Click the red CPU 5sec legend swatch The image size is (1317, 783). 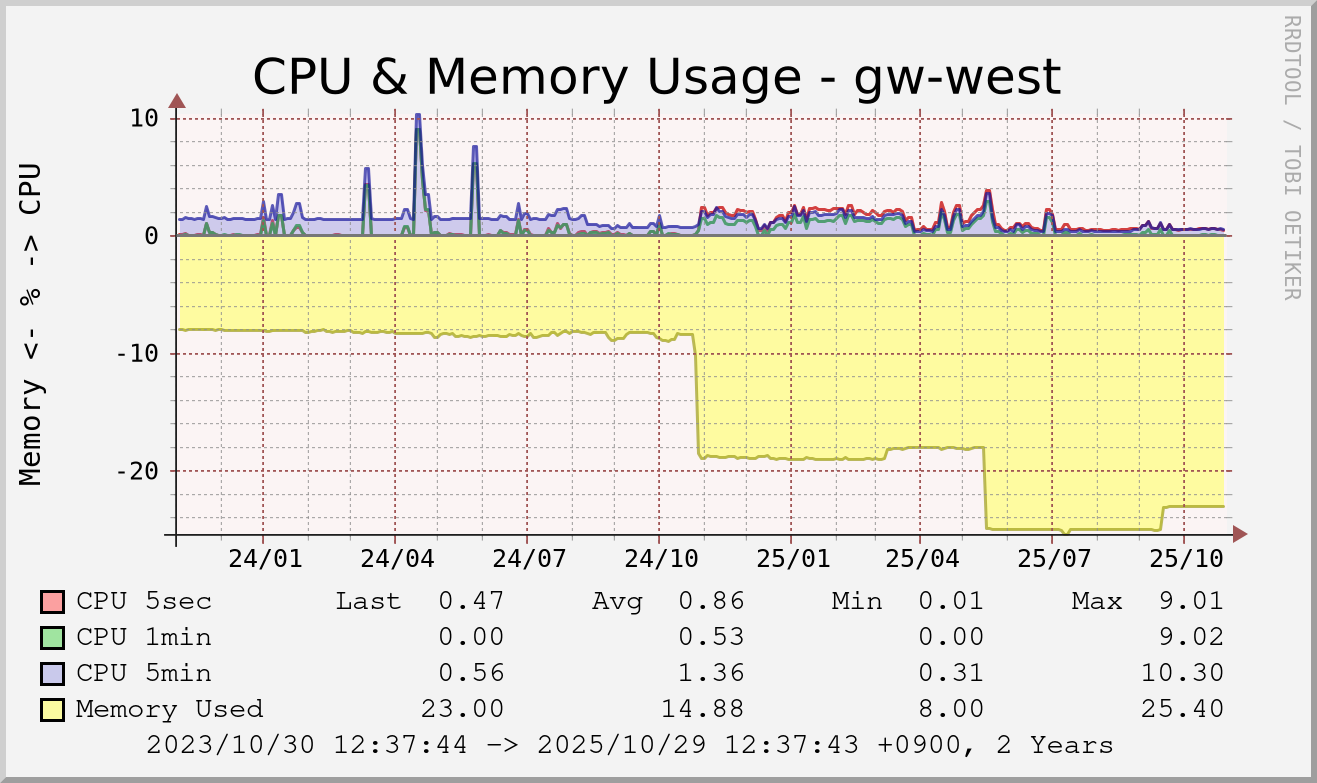pos(53,602)
